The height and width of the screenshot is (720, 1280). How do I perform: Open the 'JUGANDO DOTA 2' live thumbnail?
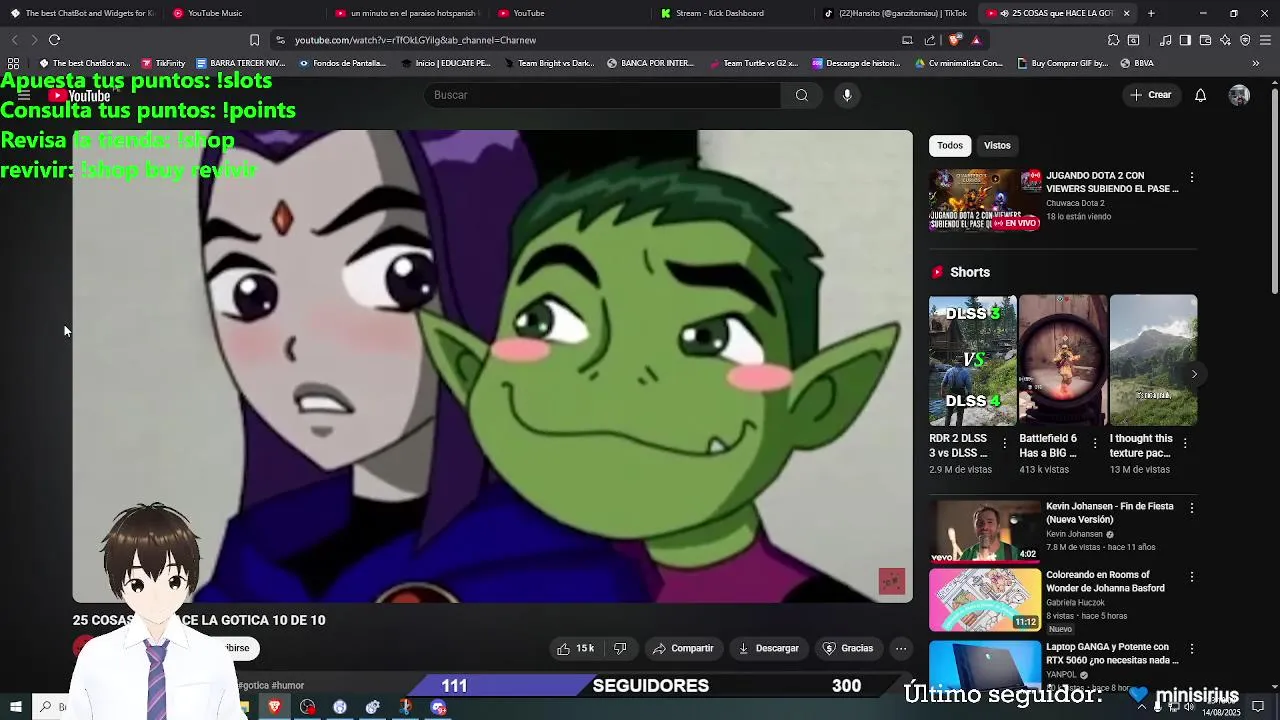pyautogui.click(x=985, y=200)
